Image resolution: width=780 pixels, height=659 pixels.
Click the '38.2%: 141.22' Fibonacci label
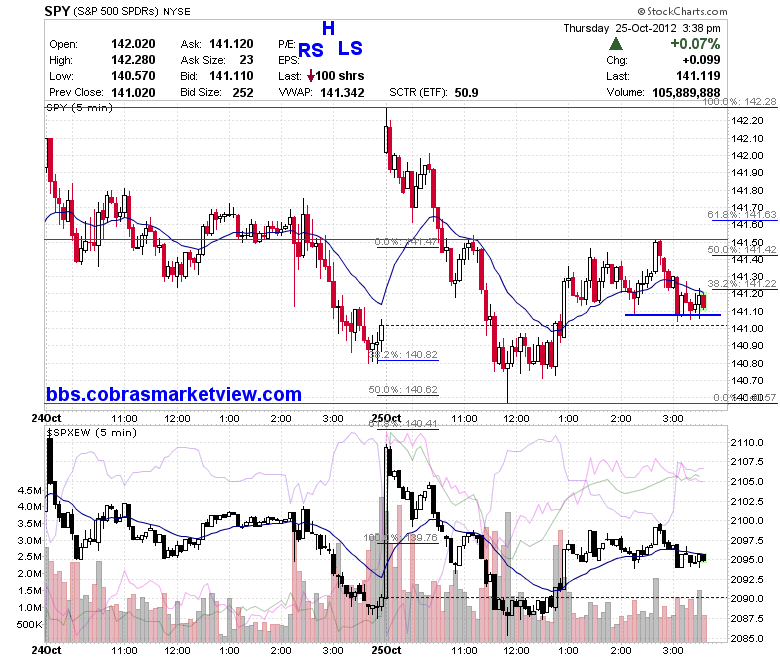[742, 283]
